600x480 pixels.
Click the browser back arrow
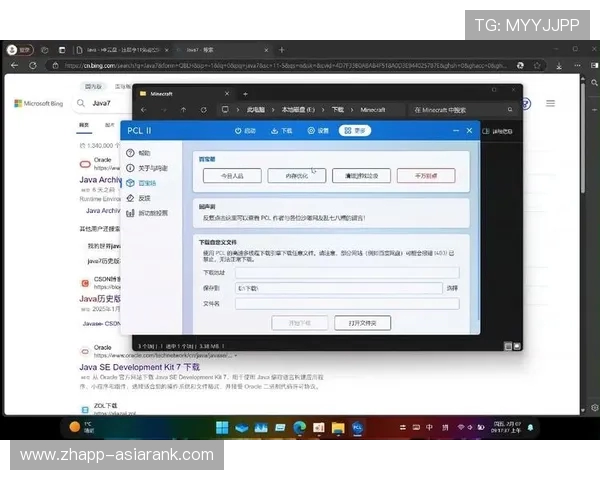coord(13,65)
